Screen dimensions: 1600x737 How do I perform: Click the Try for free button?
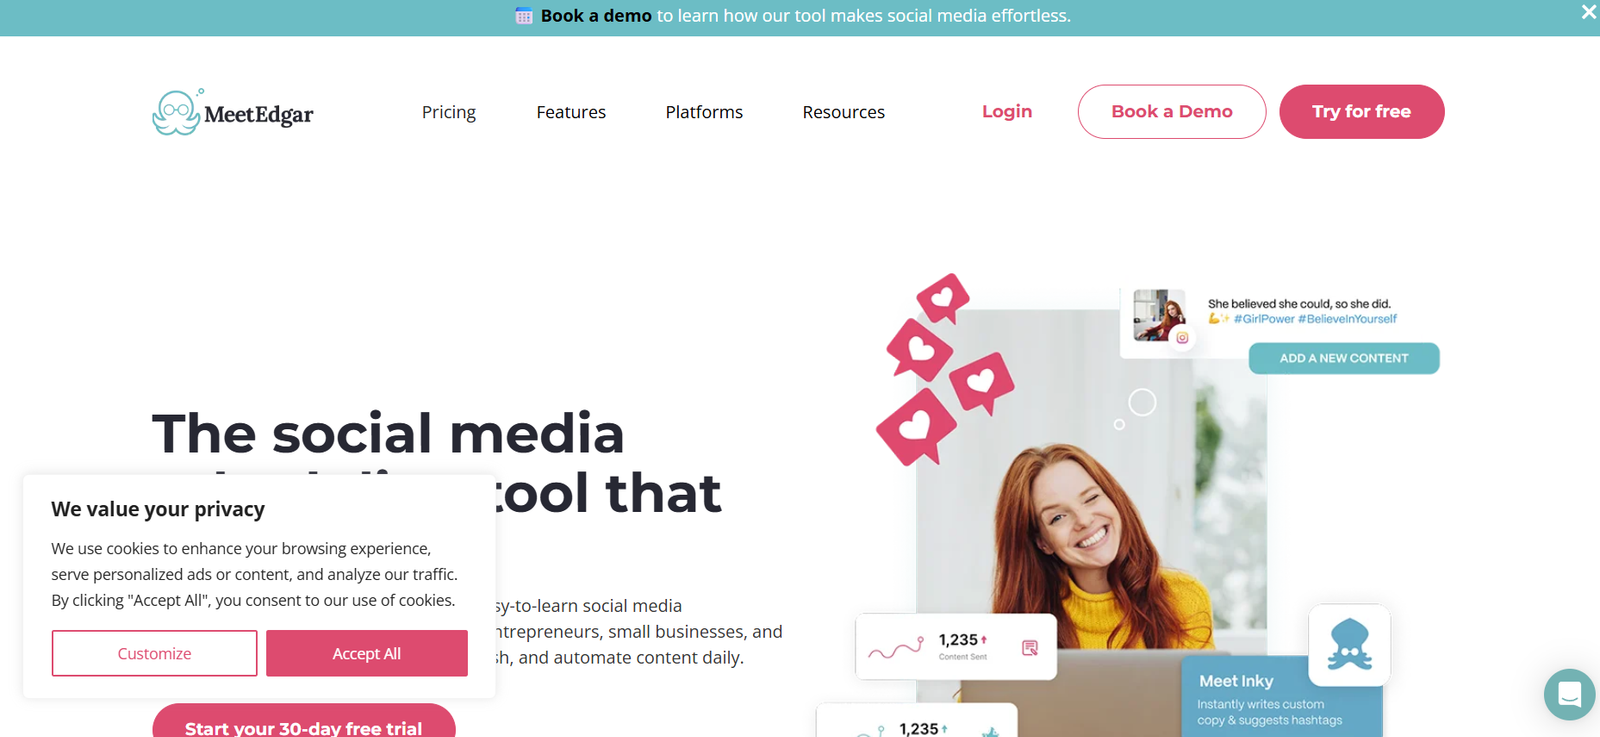[x=1362, y=112]
